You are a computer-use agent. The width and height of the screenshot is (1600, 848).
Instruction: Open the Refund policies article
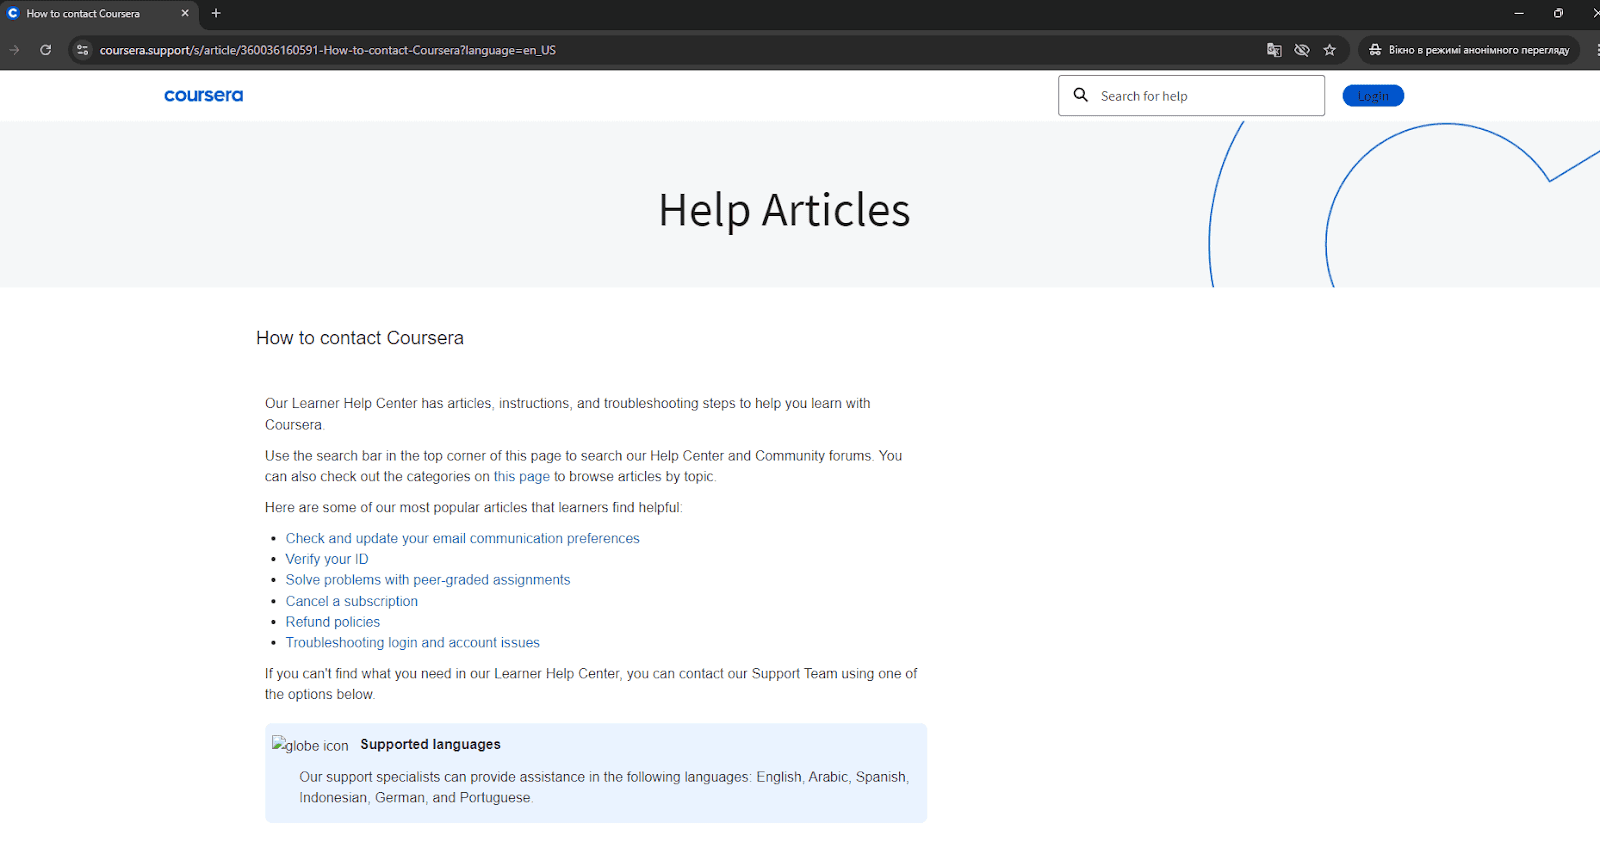(333, 622)
